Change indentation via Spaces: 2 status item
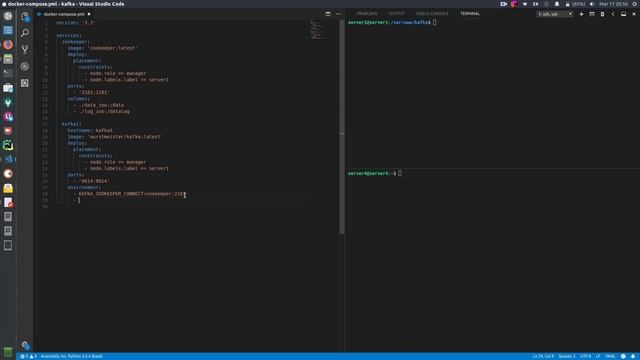The height and width of the screenshot is (360, 640). [567, 356]
